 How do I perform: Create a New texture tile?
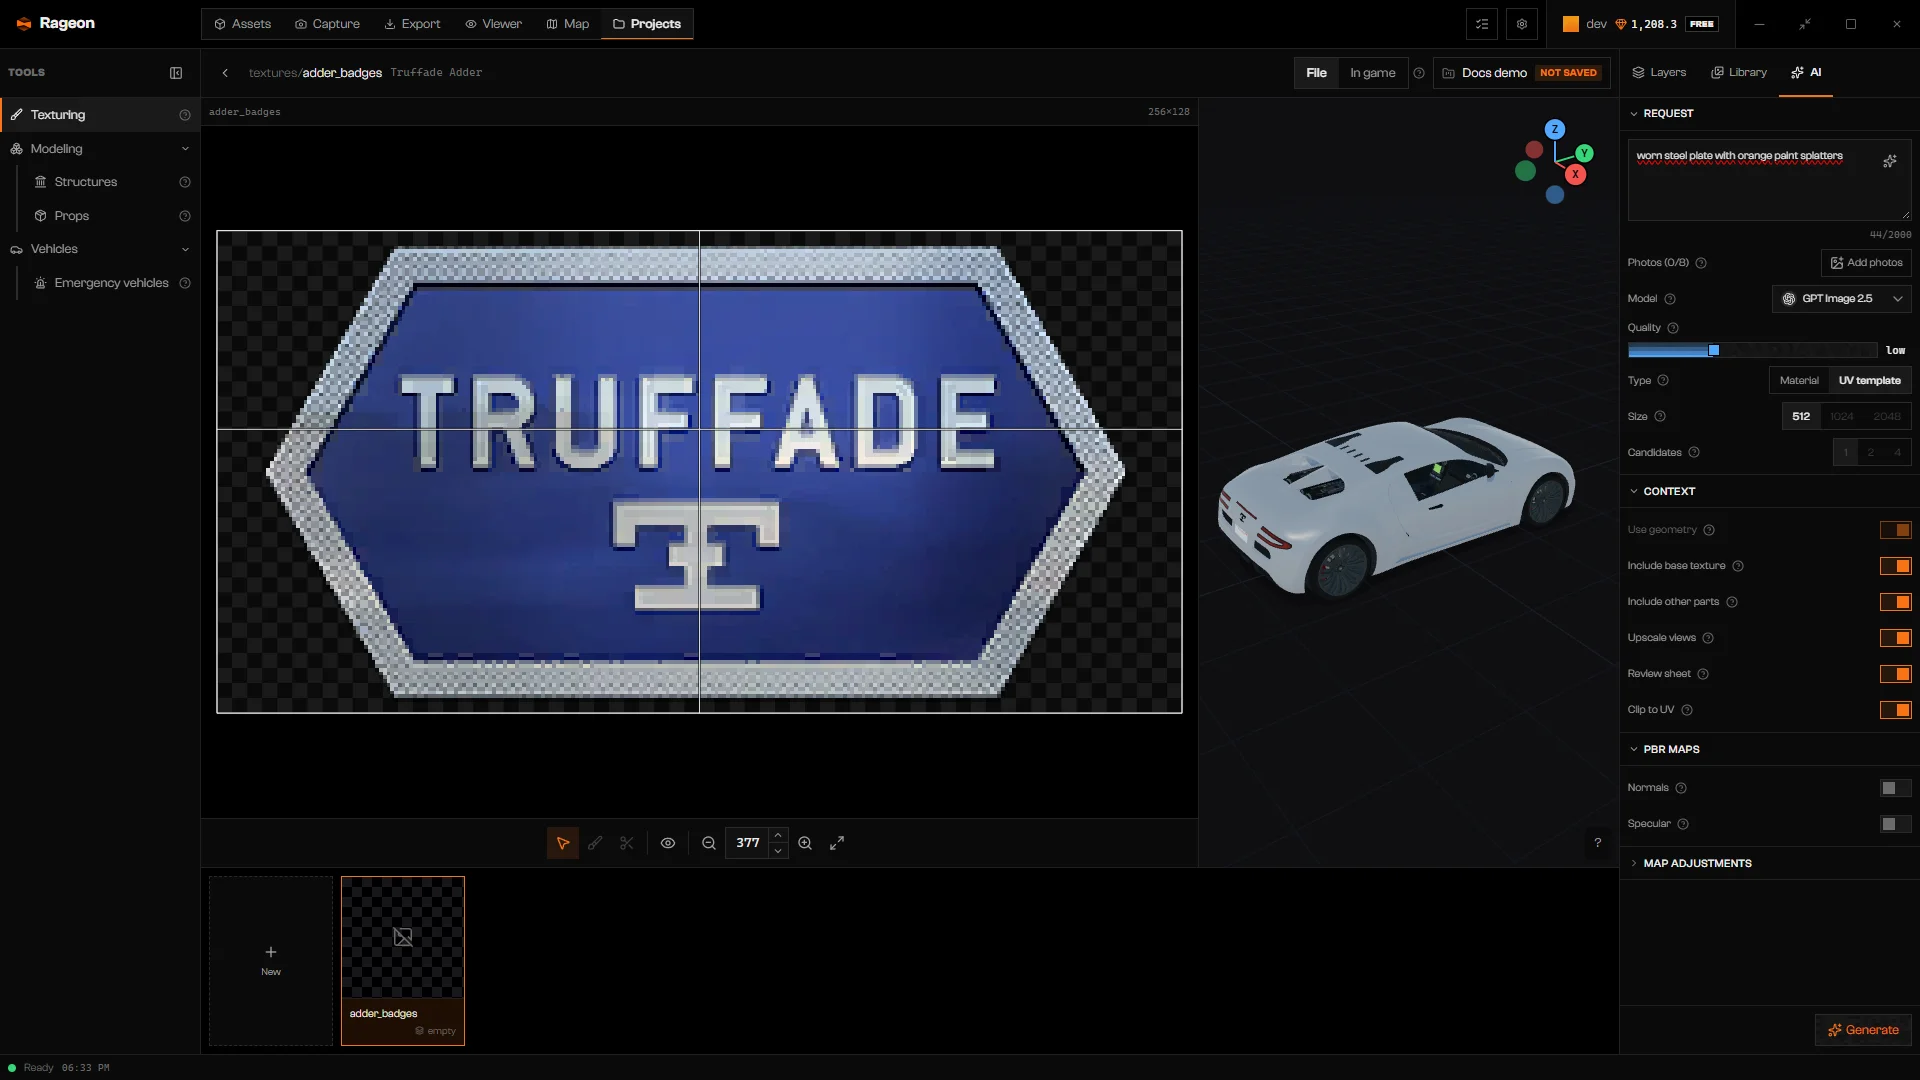coord(271,961)
